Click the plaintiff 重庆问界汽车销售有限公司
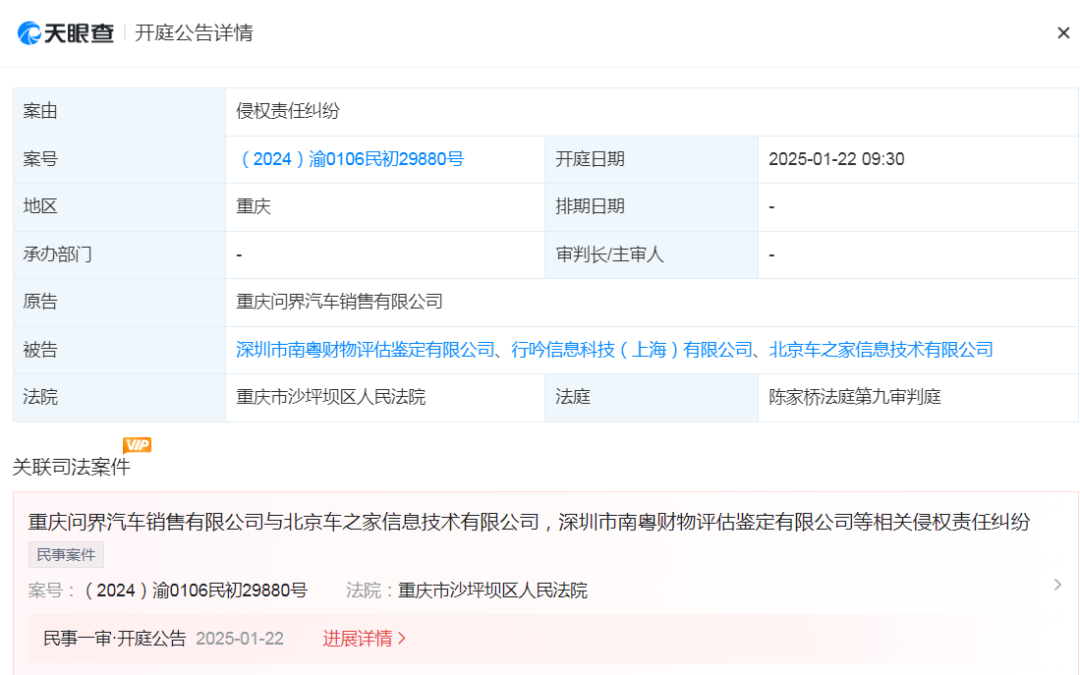Screen dimensions: 1080x675 pos(340,302)
